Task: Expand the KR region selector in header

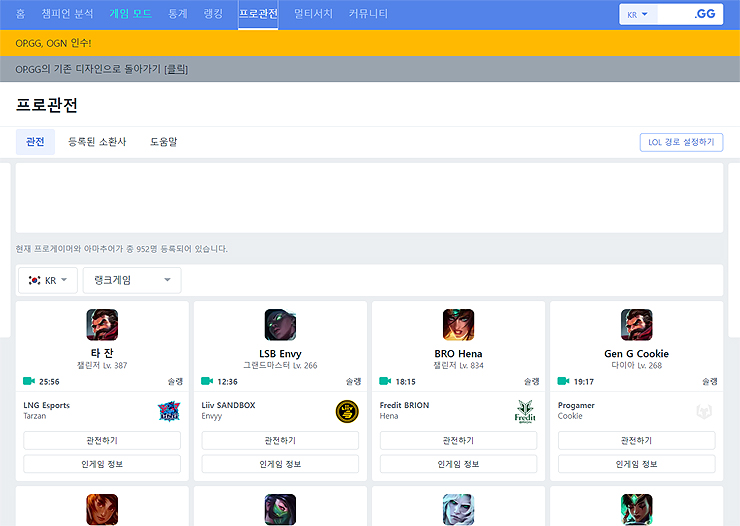Action: (638, 15)
